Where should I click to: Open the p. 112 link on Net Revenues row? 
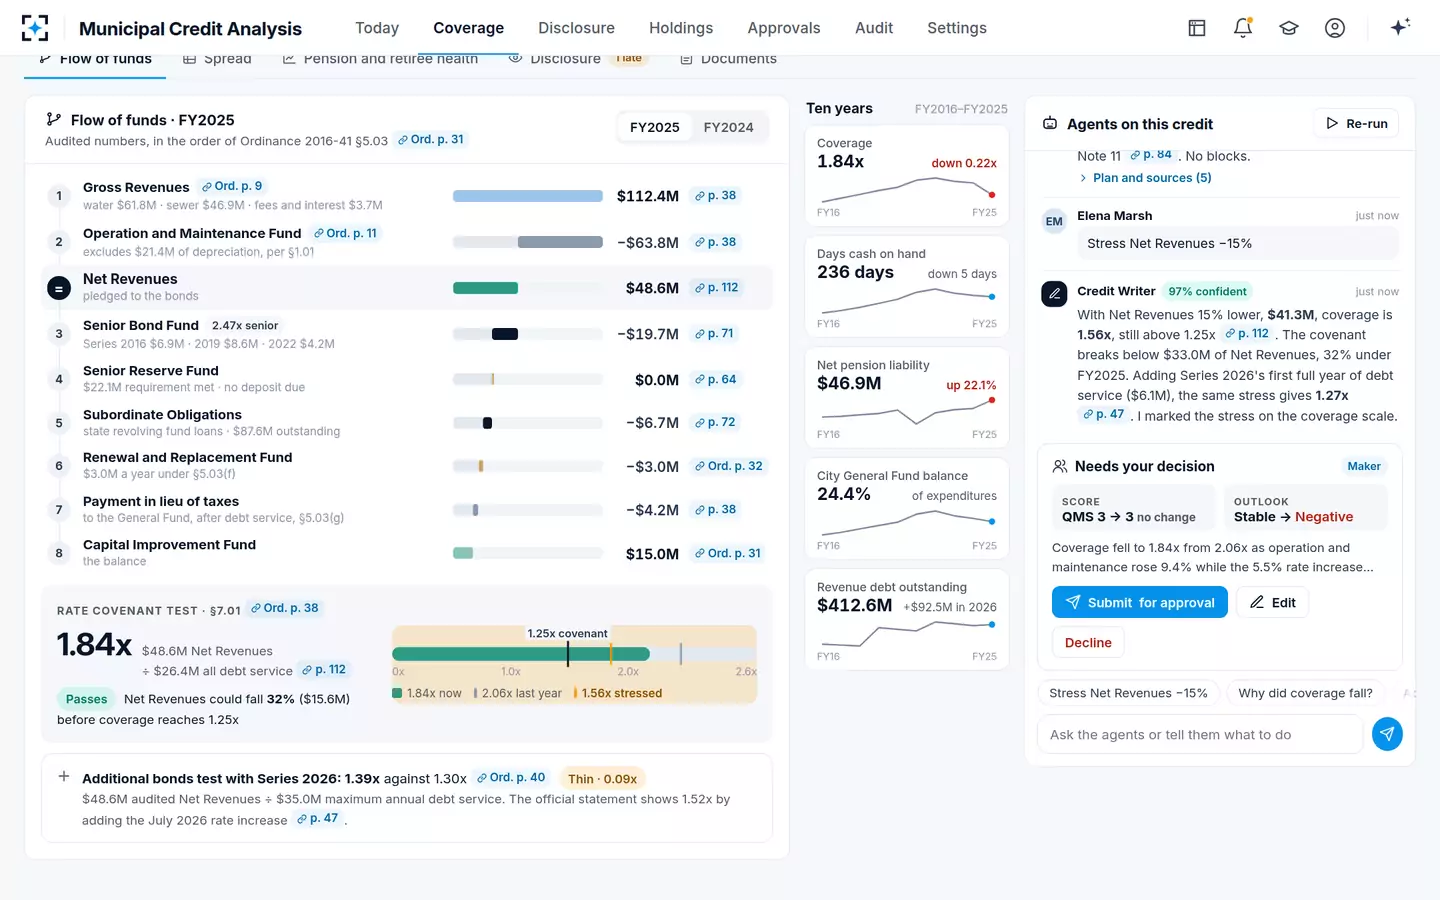716,288
